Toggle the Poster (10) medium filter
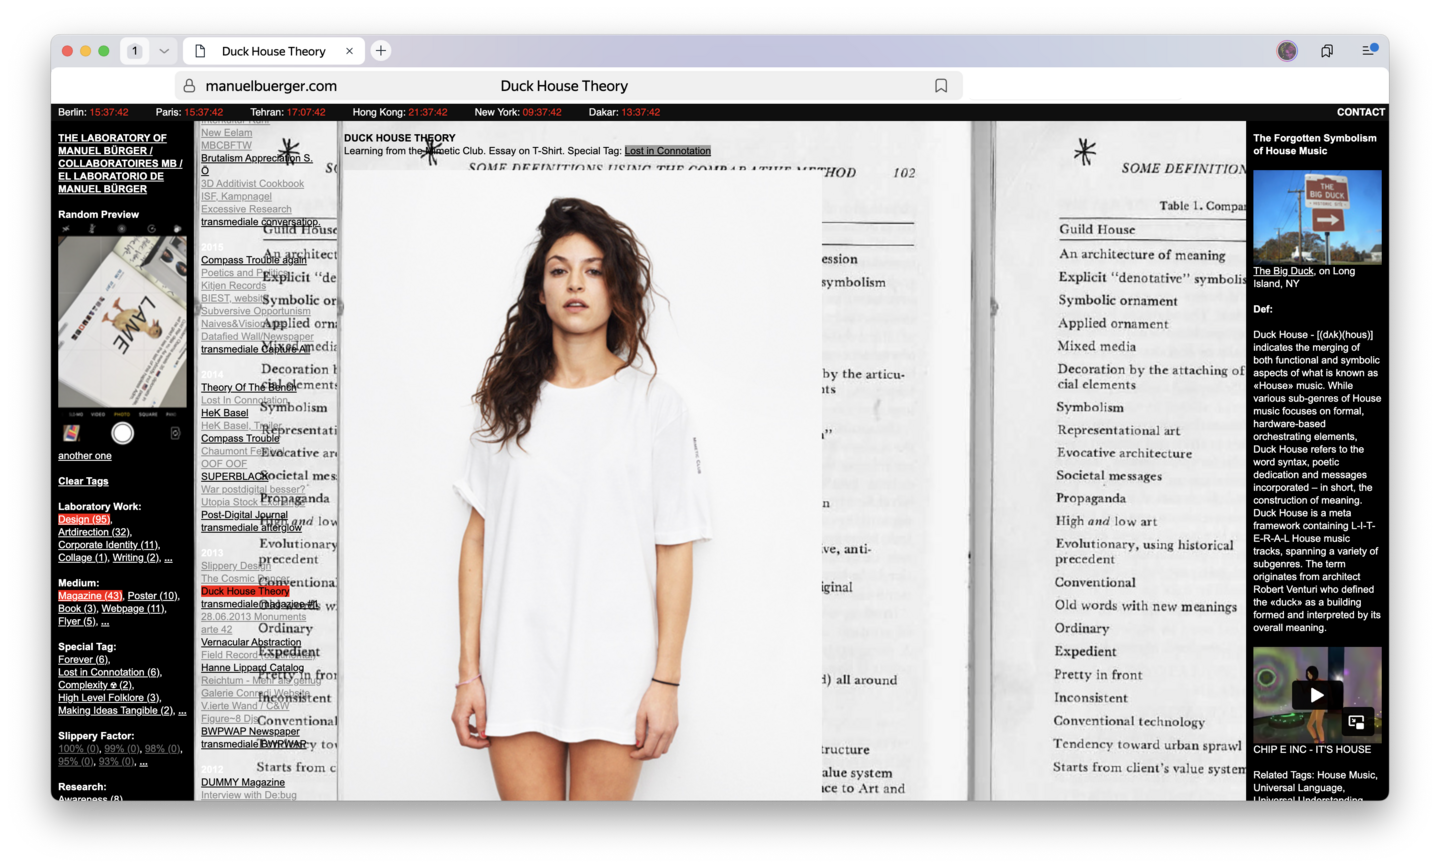The height and width of the screenshot is (868, 1440). click(152, 596)
